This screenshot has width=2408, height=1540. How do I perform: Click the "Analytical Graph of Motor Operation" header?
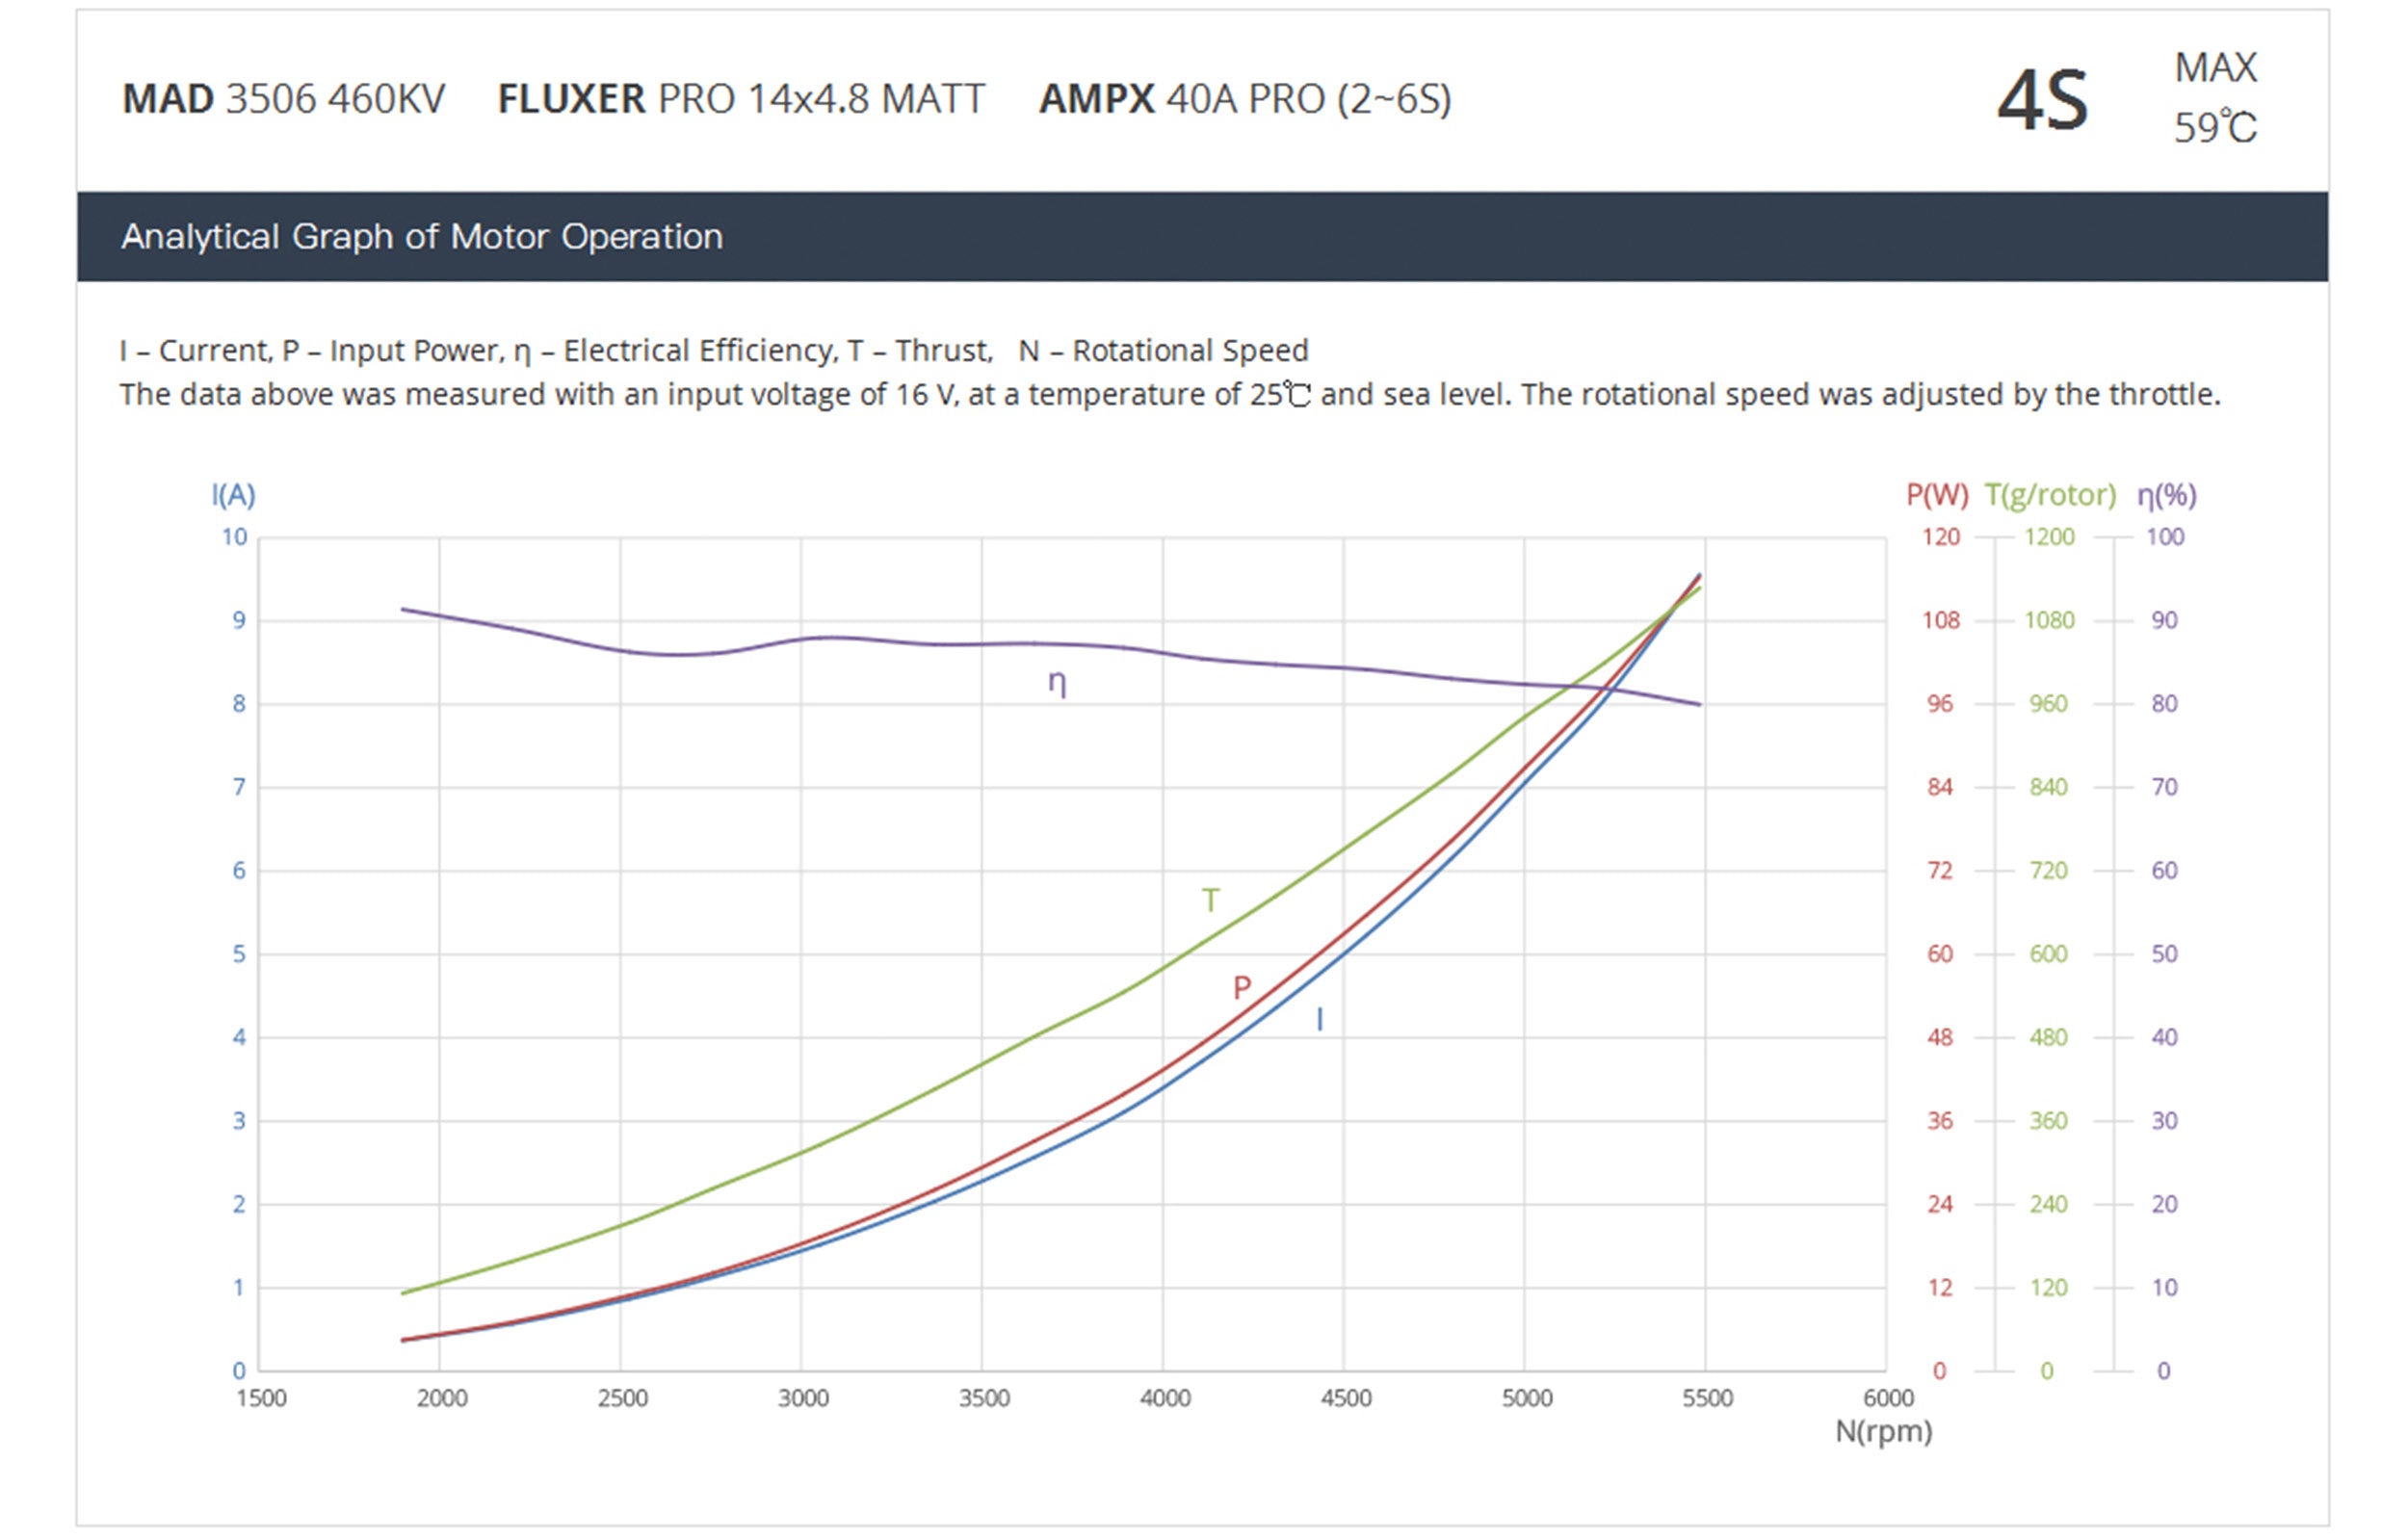(421, 237)
